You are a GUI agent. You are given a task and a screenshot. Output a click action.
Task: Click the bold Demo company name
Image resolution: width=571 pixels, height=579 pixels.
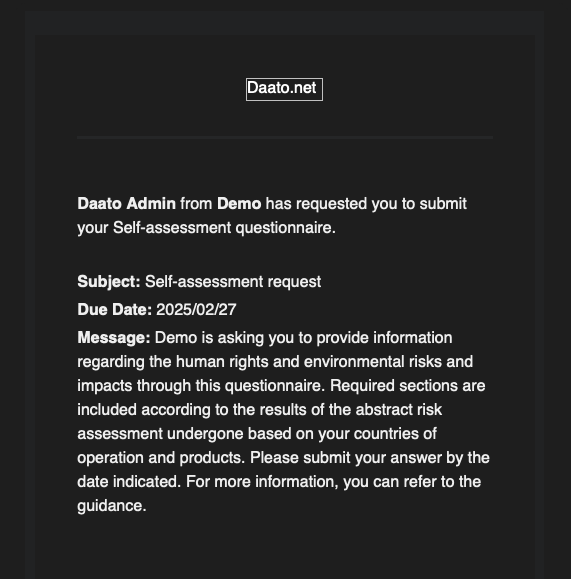click(x=239, y=204)
